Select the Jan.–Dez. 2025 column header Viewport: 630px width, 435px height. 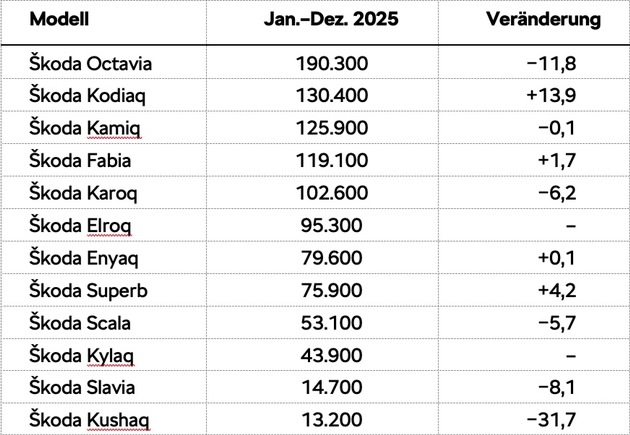click(333, 20)
